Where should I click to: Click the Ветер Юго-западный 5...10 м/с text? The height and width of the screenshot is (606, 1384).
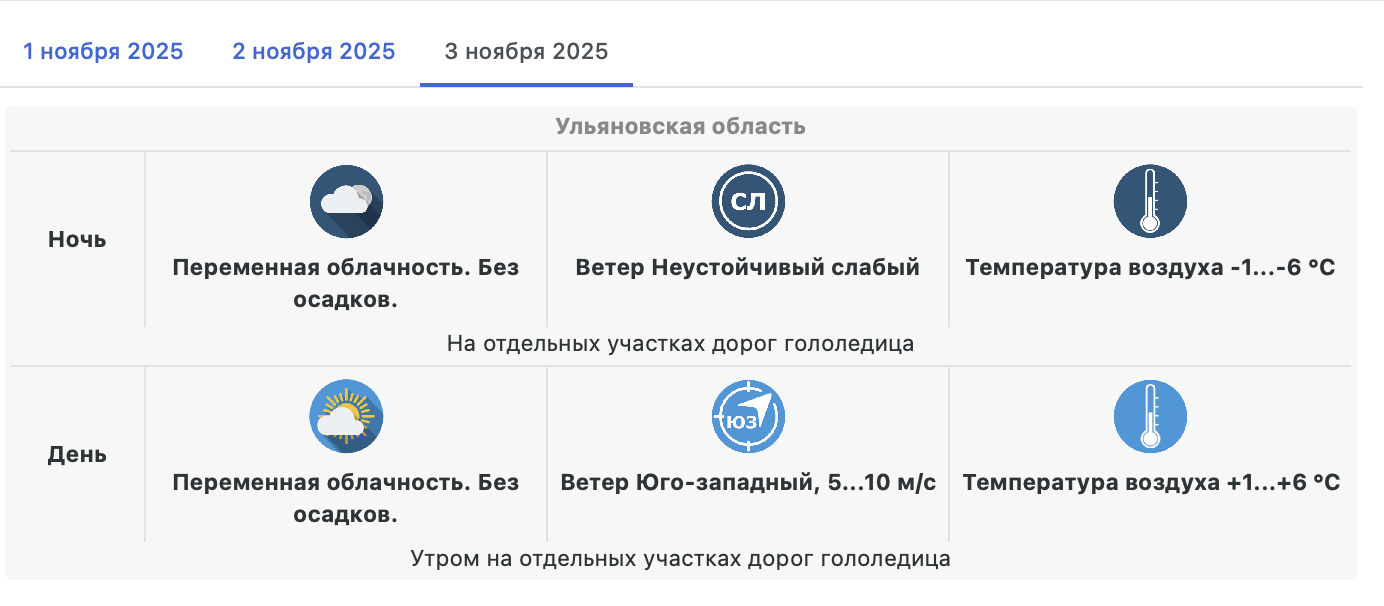748,483
